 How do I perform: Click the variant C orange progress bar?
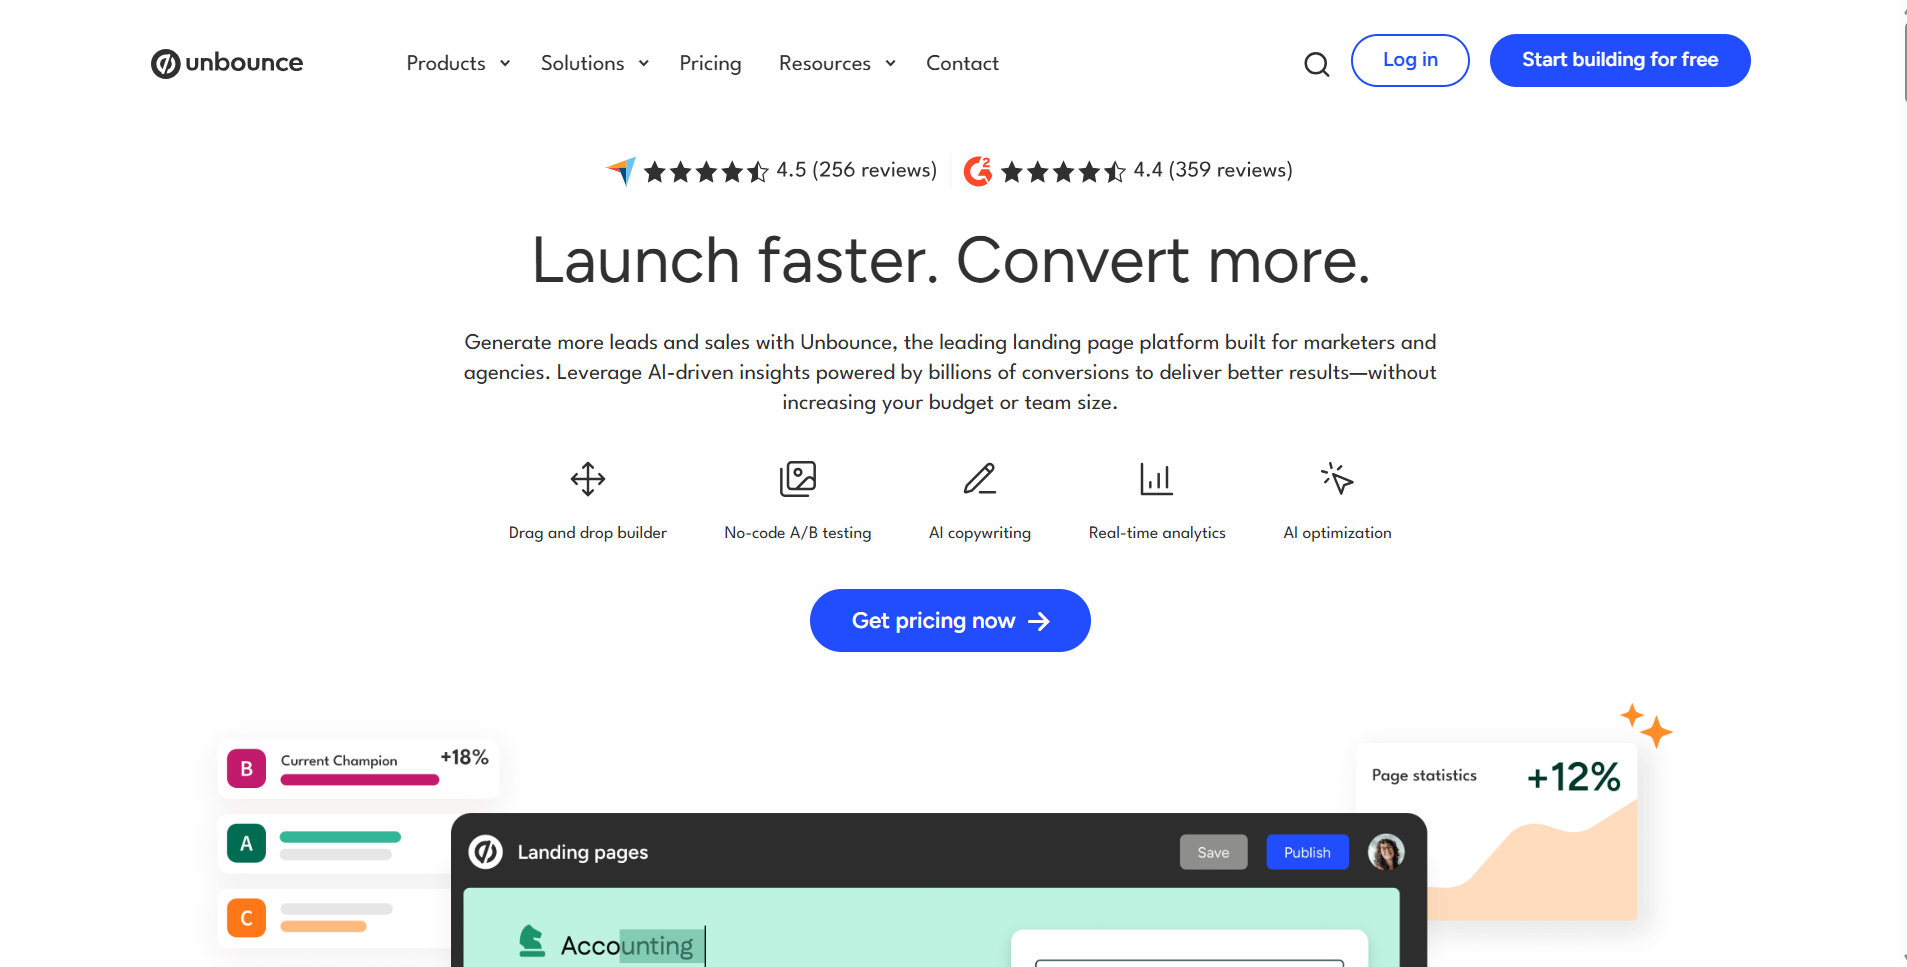tap(323, 927)
